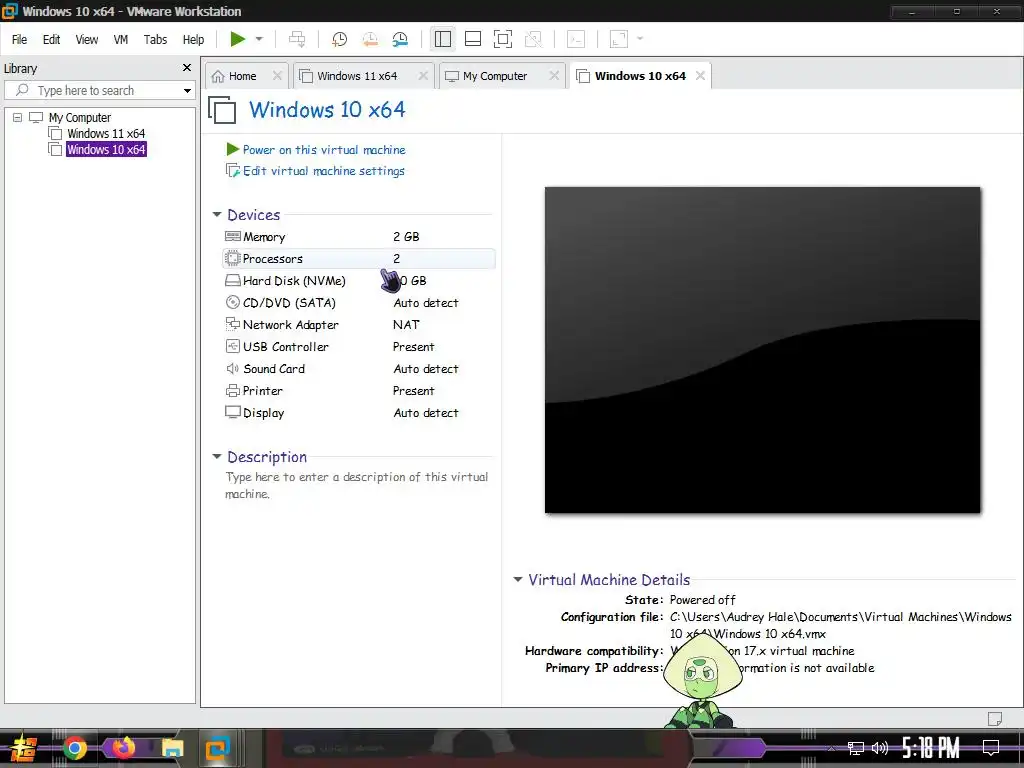Viewport: 1024px width, 768px height.
Task: Open Google Chrome from the taskbar
Action: click(75, 748)
